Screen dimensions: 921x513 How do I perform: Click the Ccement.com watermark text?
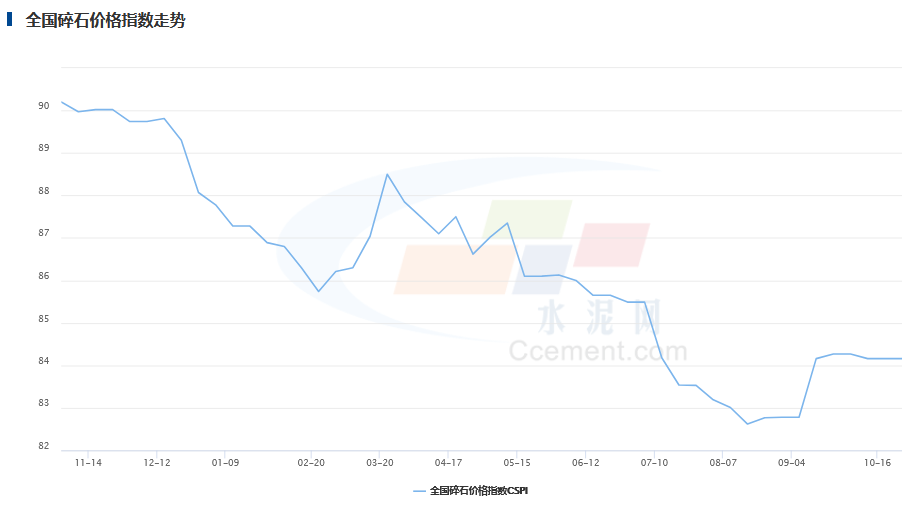tap(598, 351)
